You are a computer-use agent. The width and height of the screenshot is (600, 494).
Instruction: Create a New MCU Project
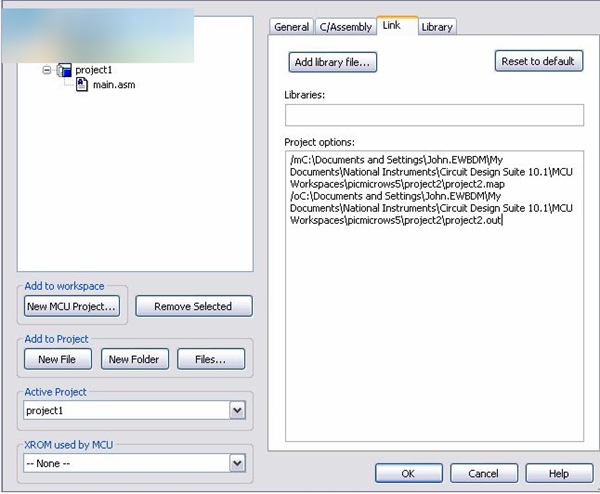pos(72,306)
